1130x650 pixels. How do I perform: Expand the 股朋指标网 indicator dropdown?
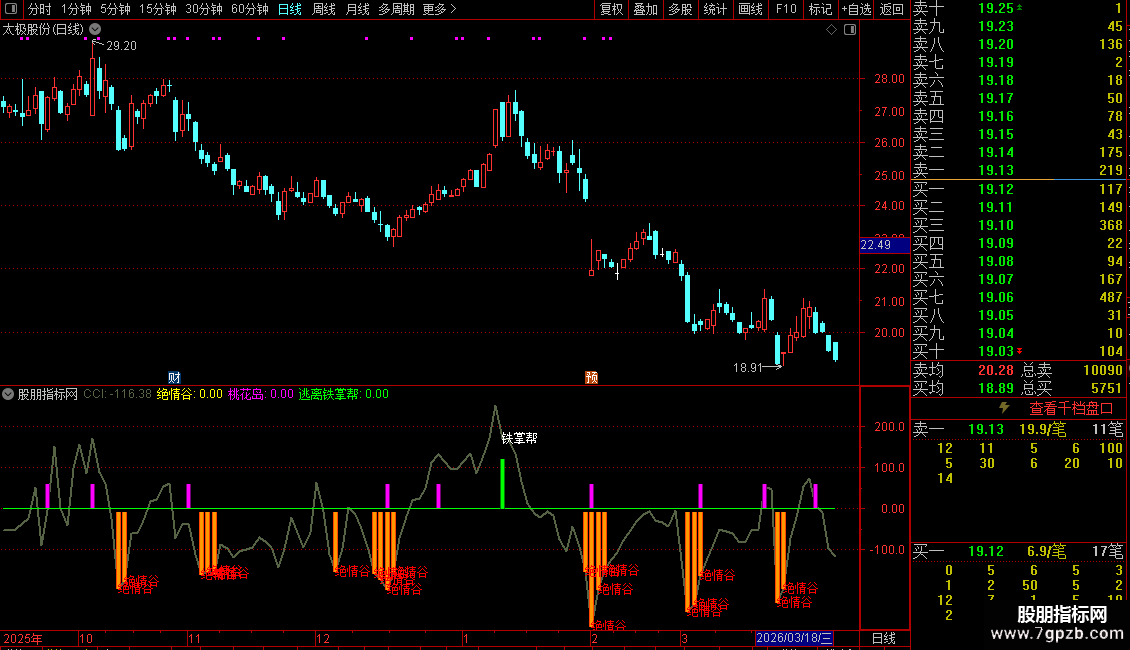pos(9,394)
